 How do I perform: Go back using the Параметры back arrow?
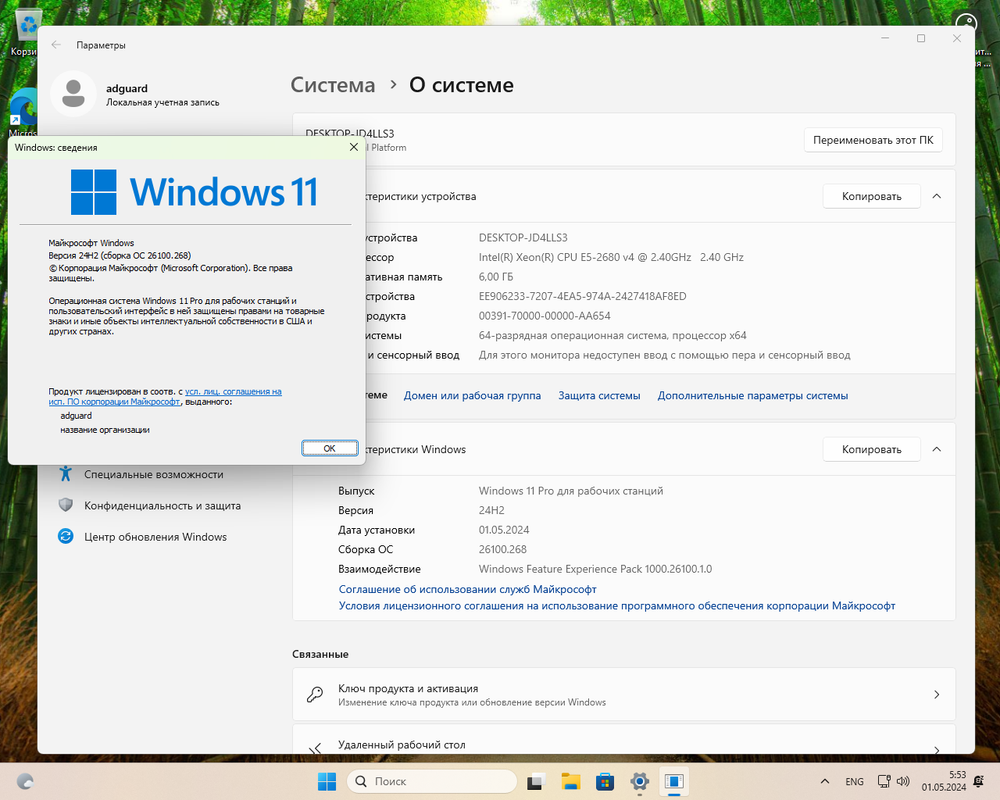coord(56,45)
